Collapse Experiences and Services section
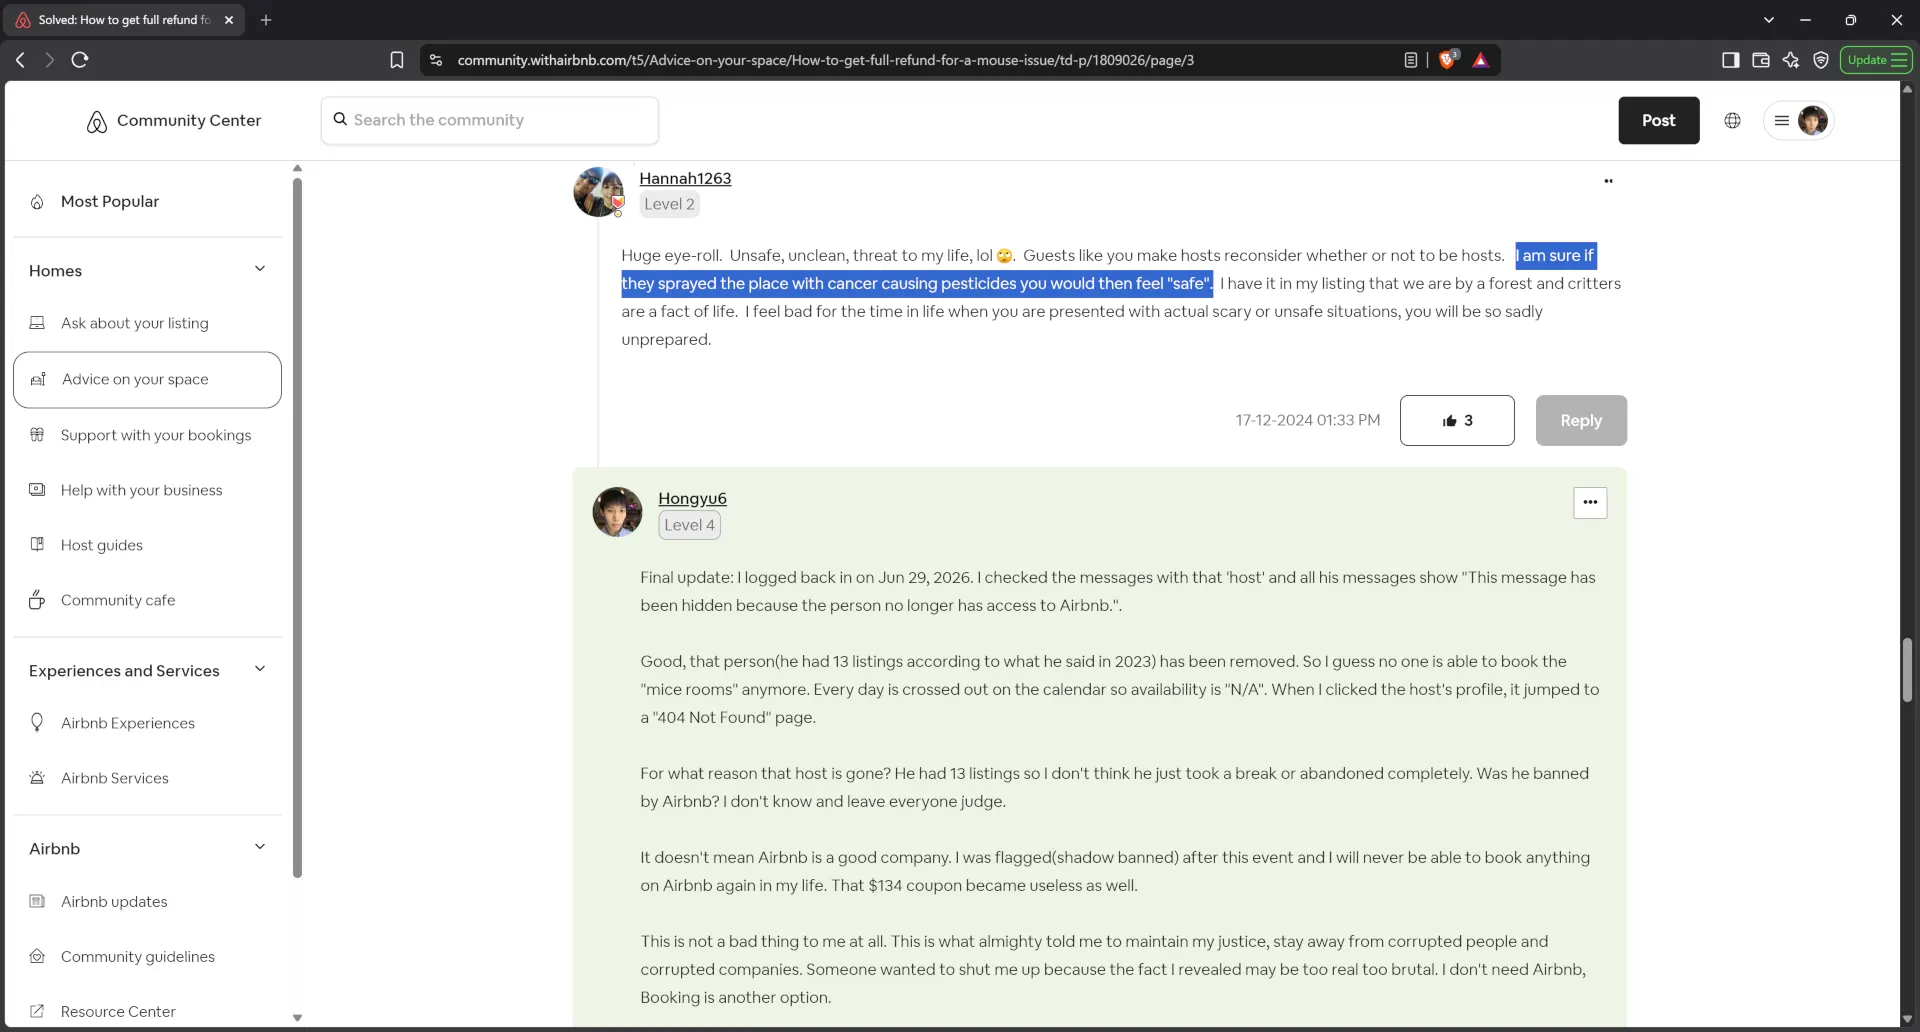Screen dimensions: 1920x1032 [x=260, y=669]
